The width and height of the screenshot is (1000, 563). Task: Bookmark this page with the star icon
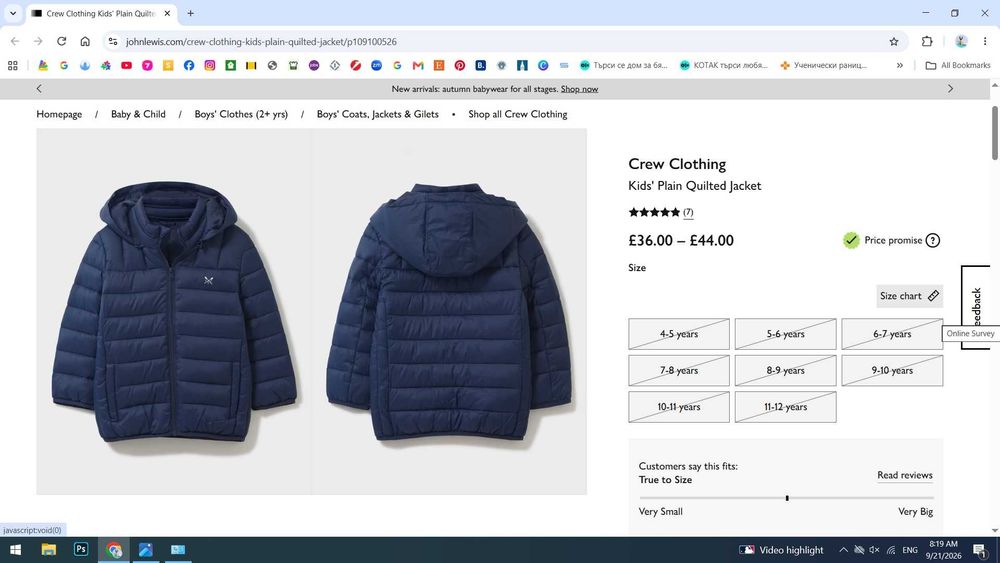click(893, 41)
